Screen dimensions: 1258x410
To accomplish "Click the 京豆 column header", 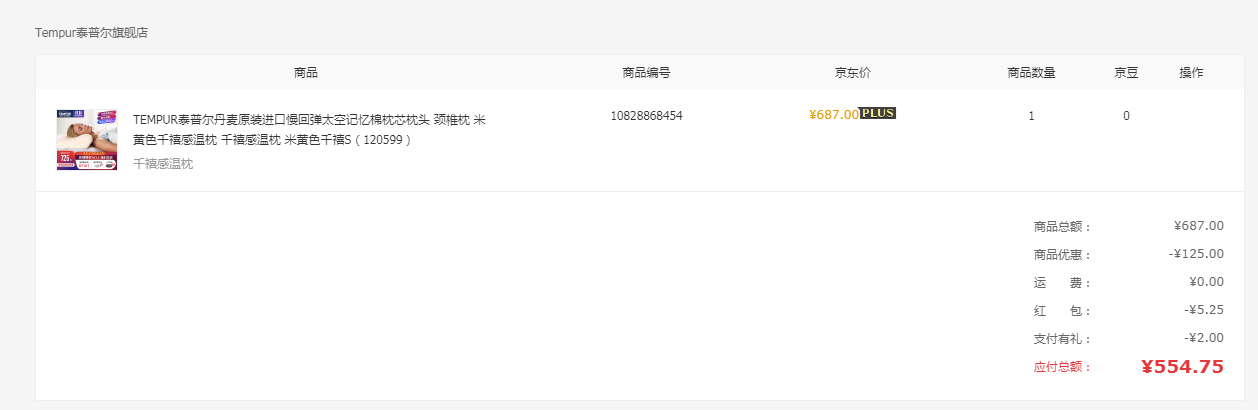I will [x=1126, y=73].
